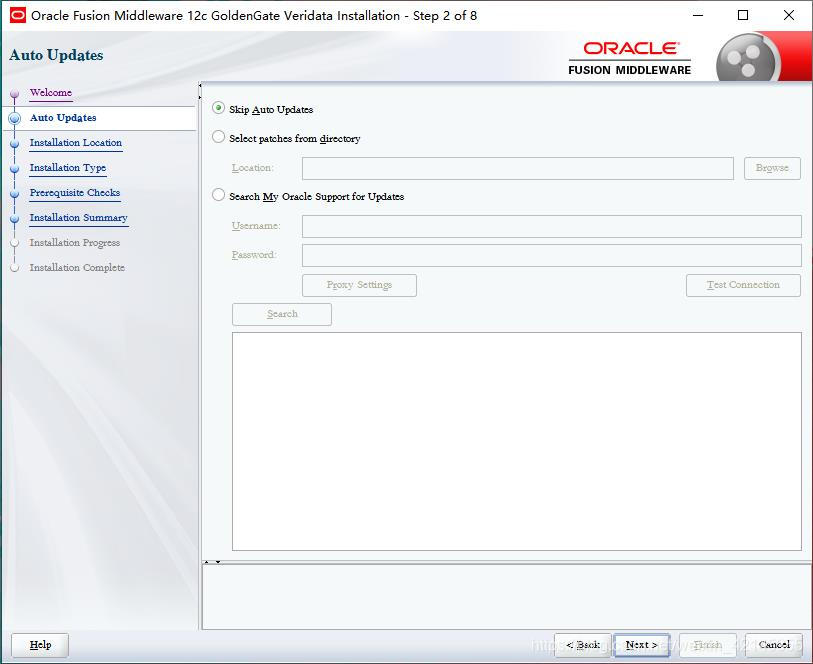Viewport: 813px width, 664px height.
Task: Click the Prerequisite Checks step bullet icon
Action: tap(15, 193)
